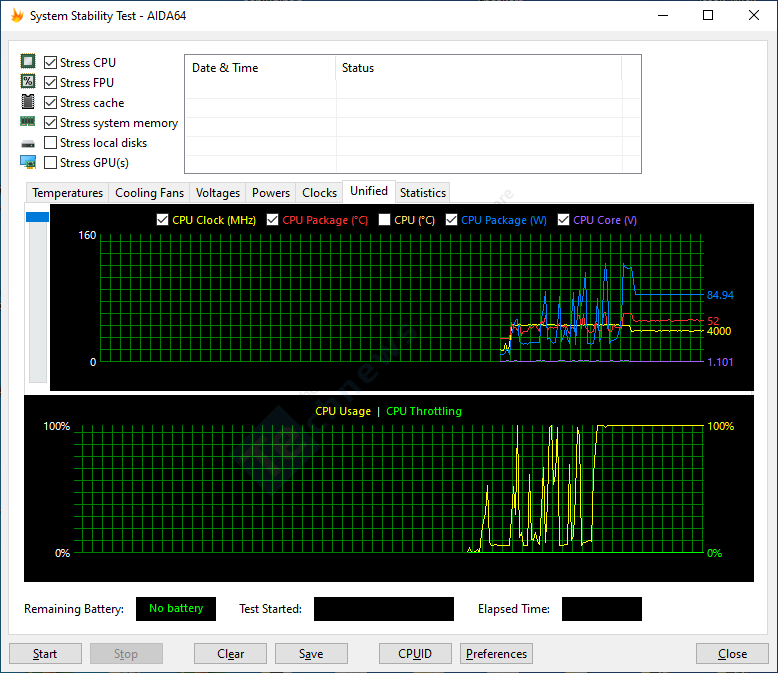Click the Start button
This screenshot has width=778, height=673.
click(45, 654)
